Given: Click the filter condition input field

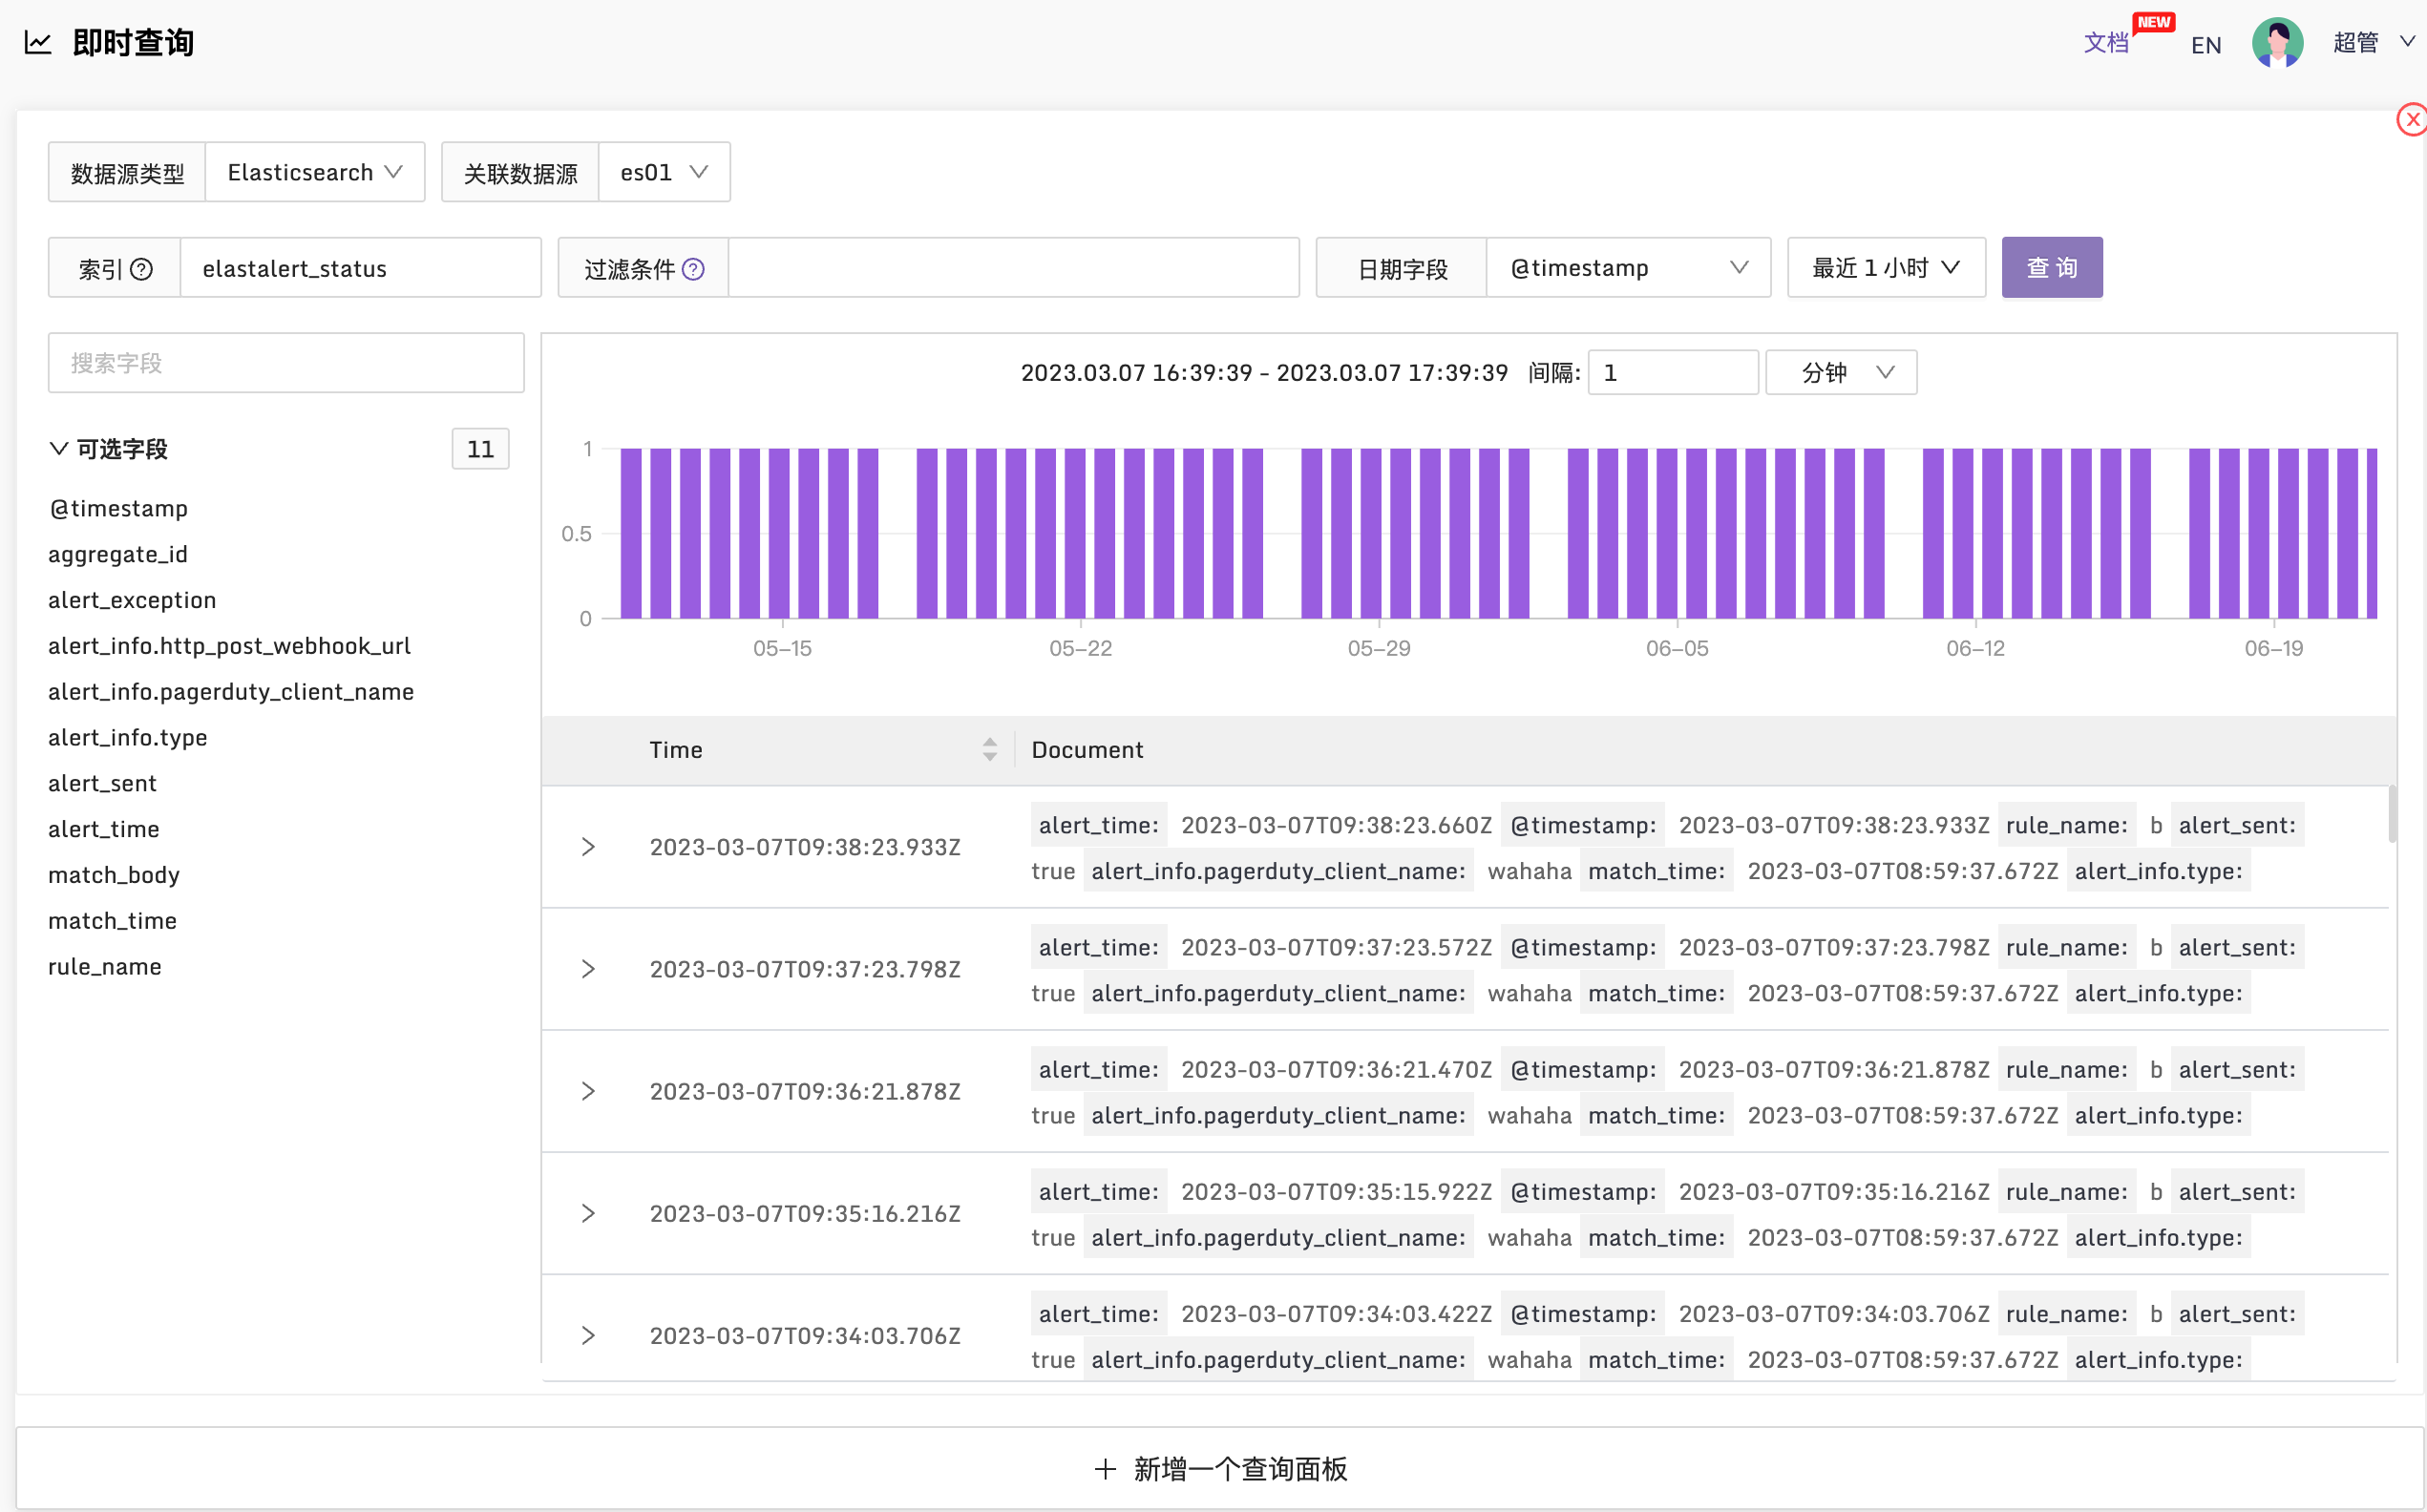Looking at the screenshot, I should click(1013, 268).
